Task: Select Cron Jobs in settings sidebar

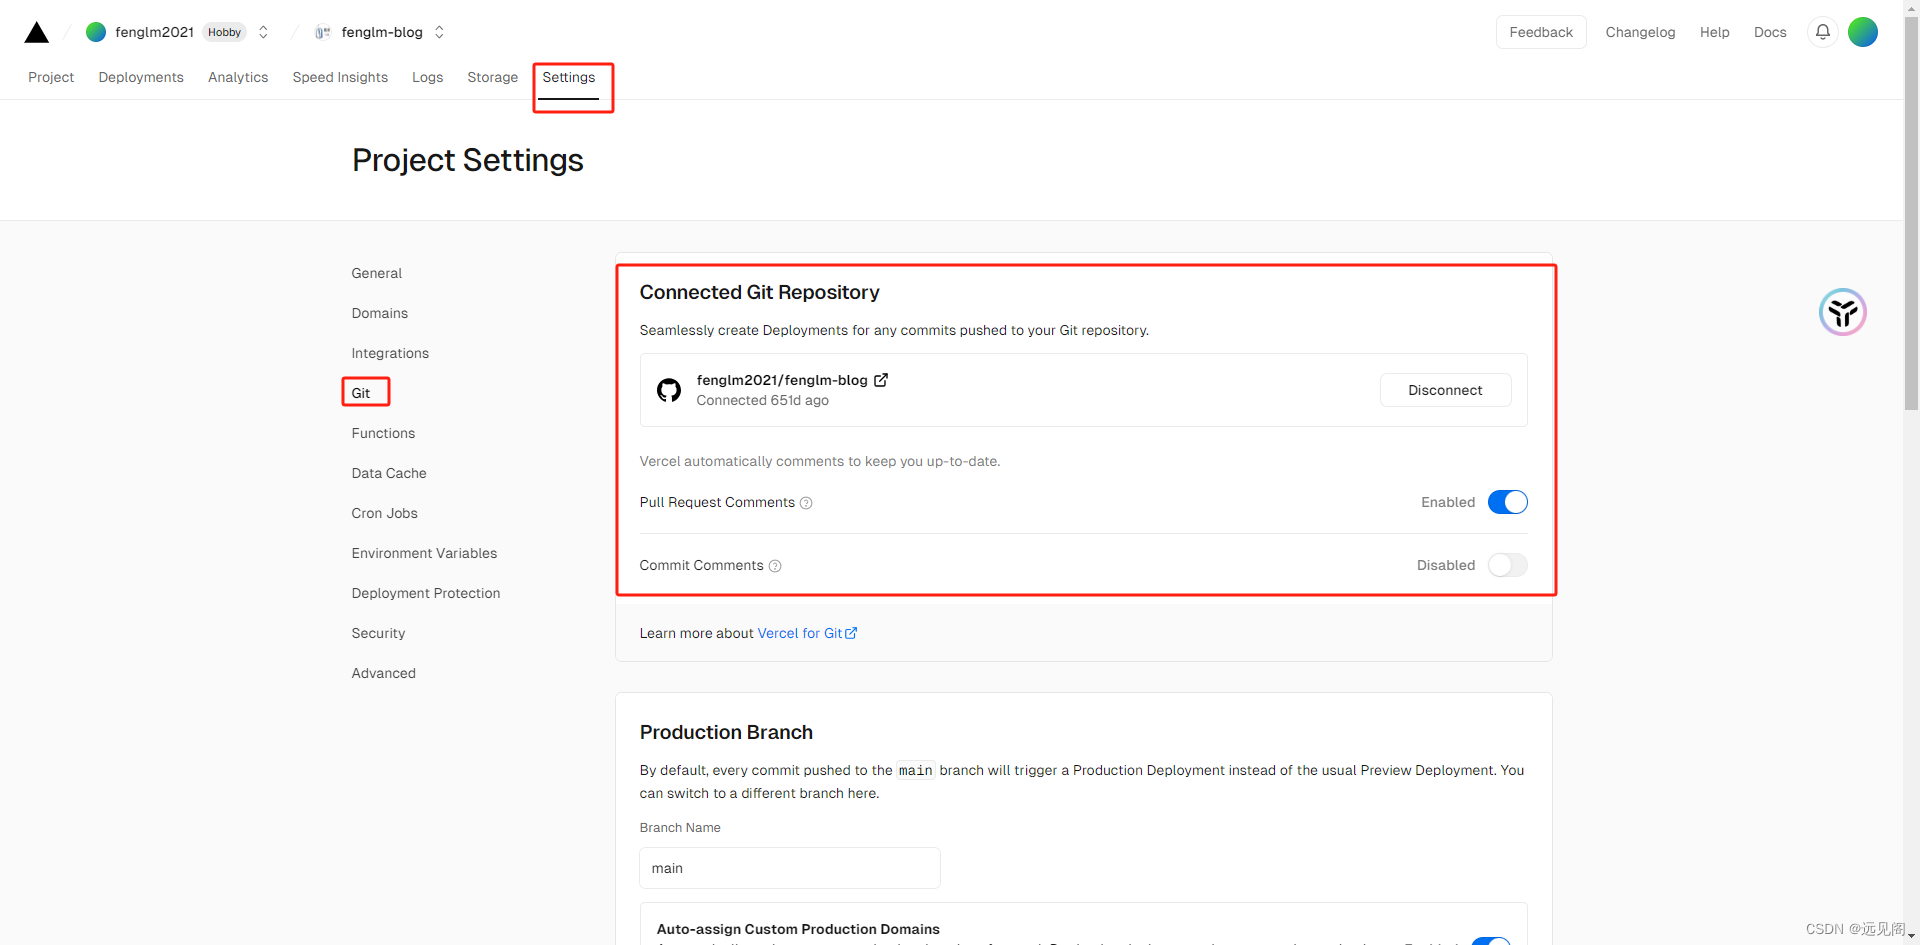Action: 384,513
